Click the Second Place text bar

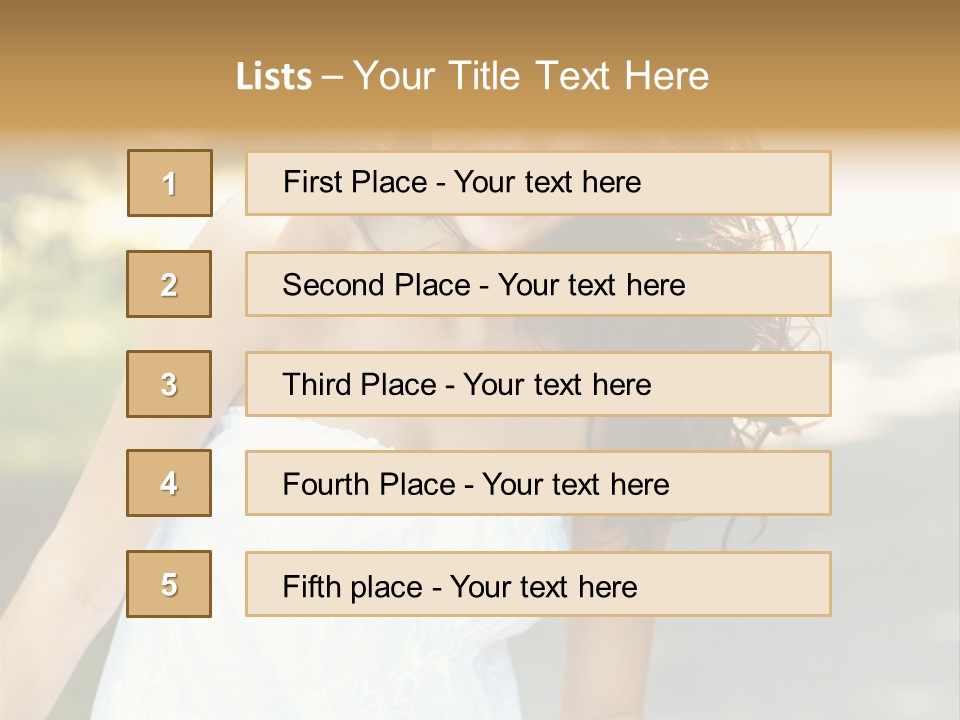click(x=538, y=284)
